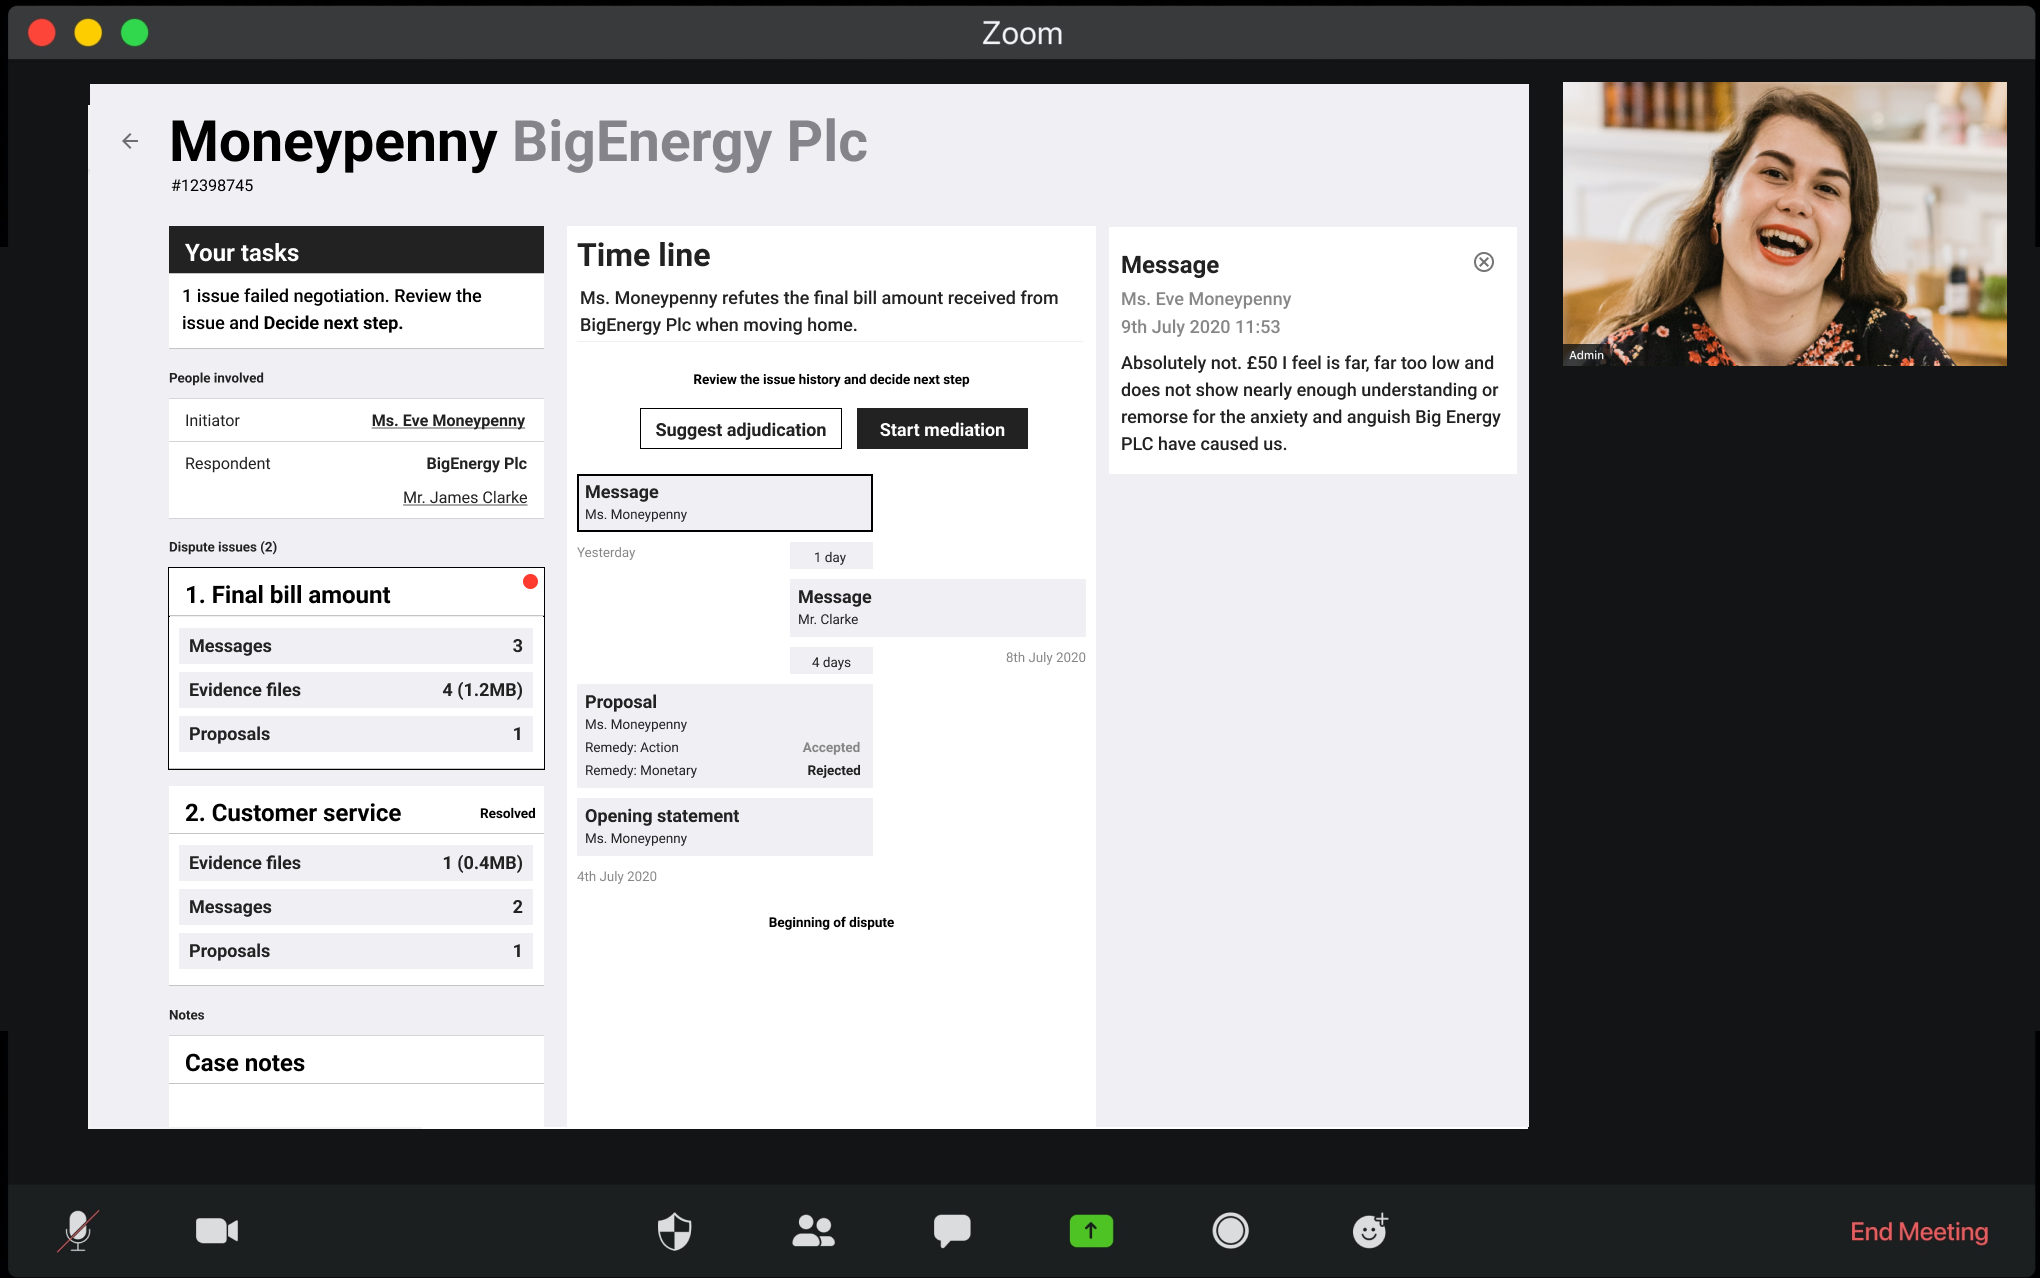Click the 4th July 2020 date label
The image size is (2040, 1278).
(617, 877)
